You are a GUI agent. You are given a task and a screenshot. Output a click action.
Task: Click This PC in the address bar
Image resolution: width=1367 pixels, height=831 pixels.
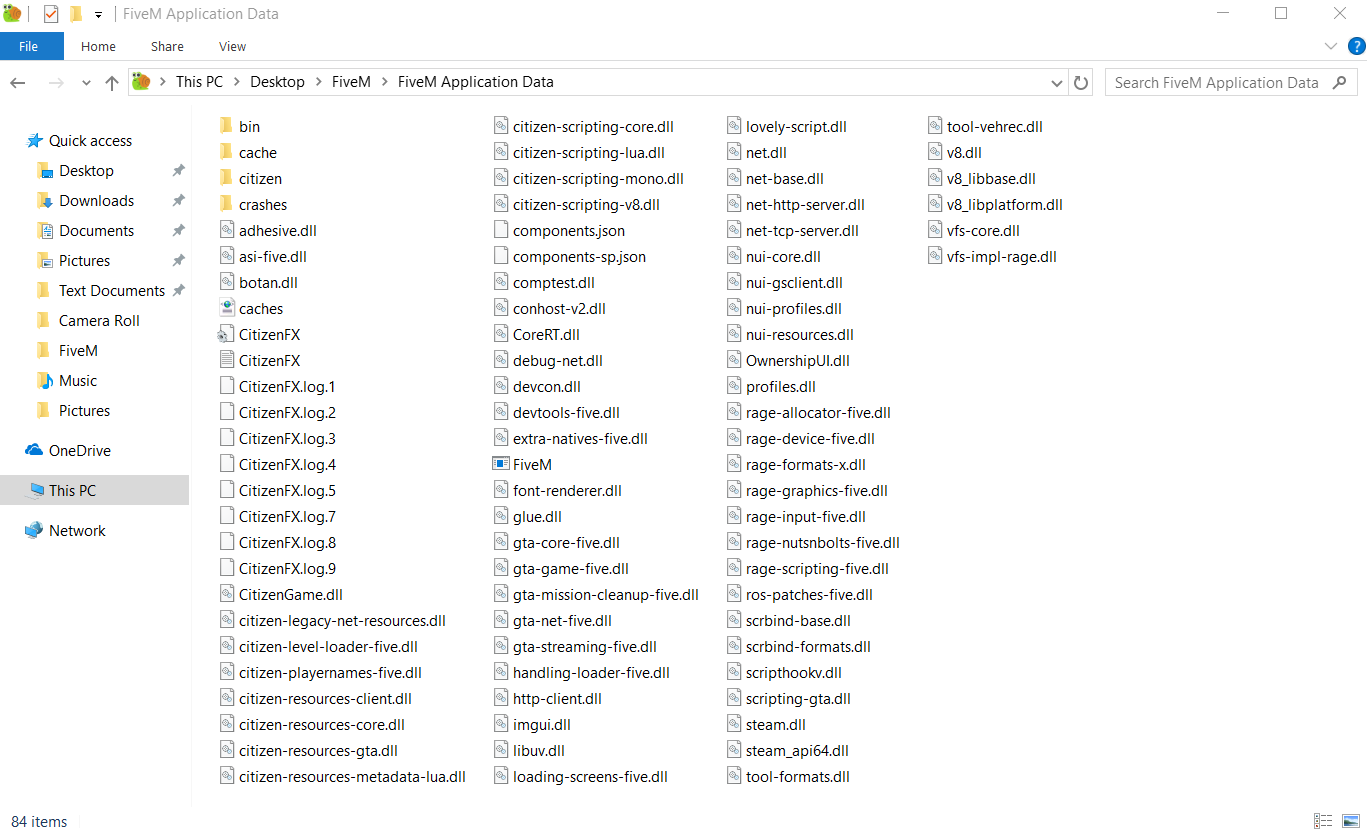pos(199,82)
